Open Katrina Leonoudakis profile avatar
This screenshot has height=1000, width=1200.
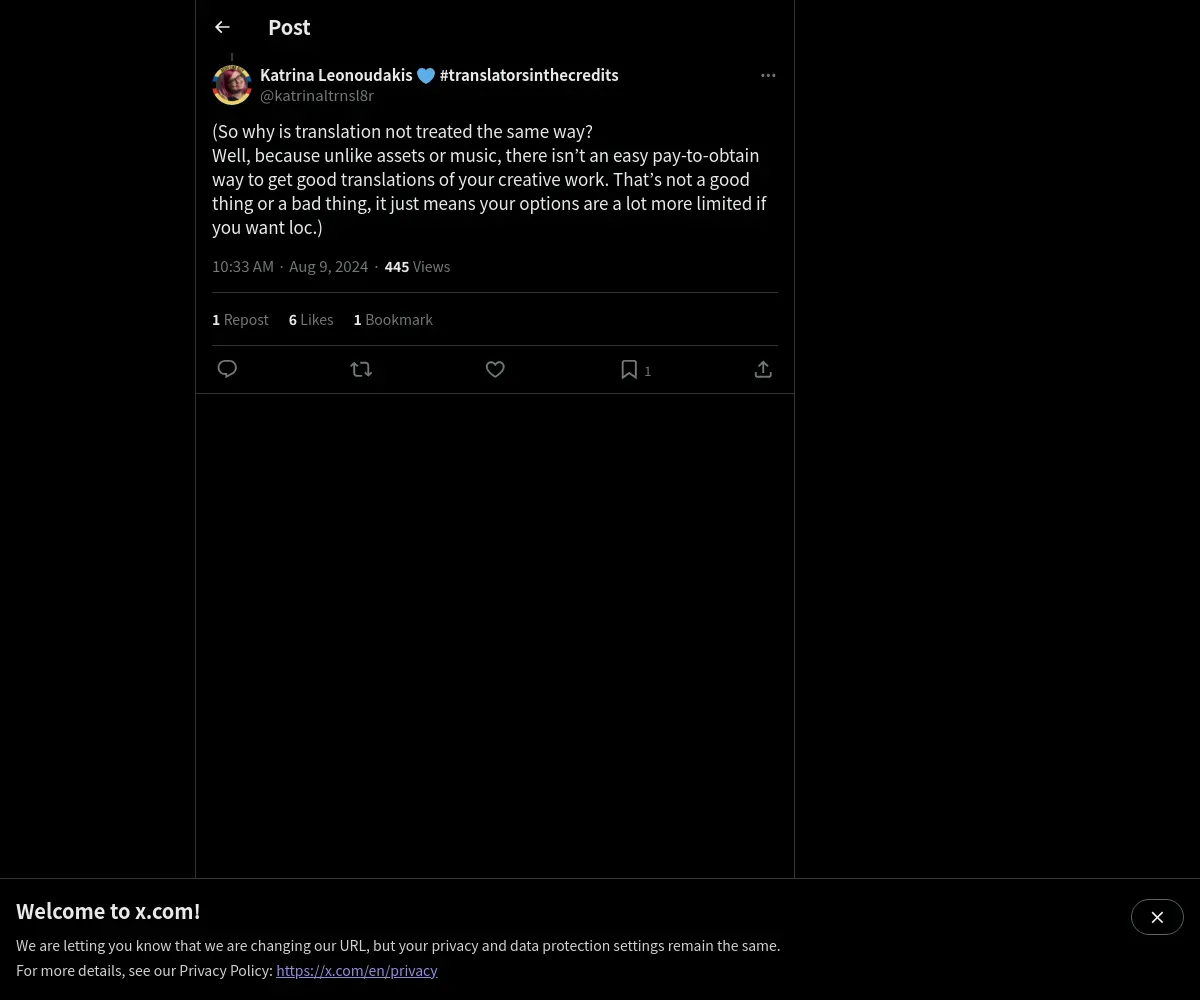pos(232,85)
